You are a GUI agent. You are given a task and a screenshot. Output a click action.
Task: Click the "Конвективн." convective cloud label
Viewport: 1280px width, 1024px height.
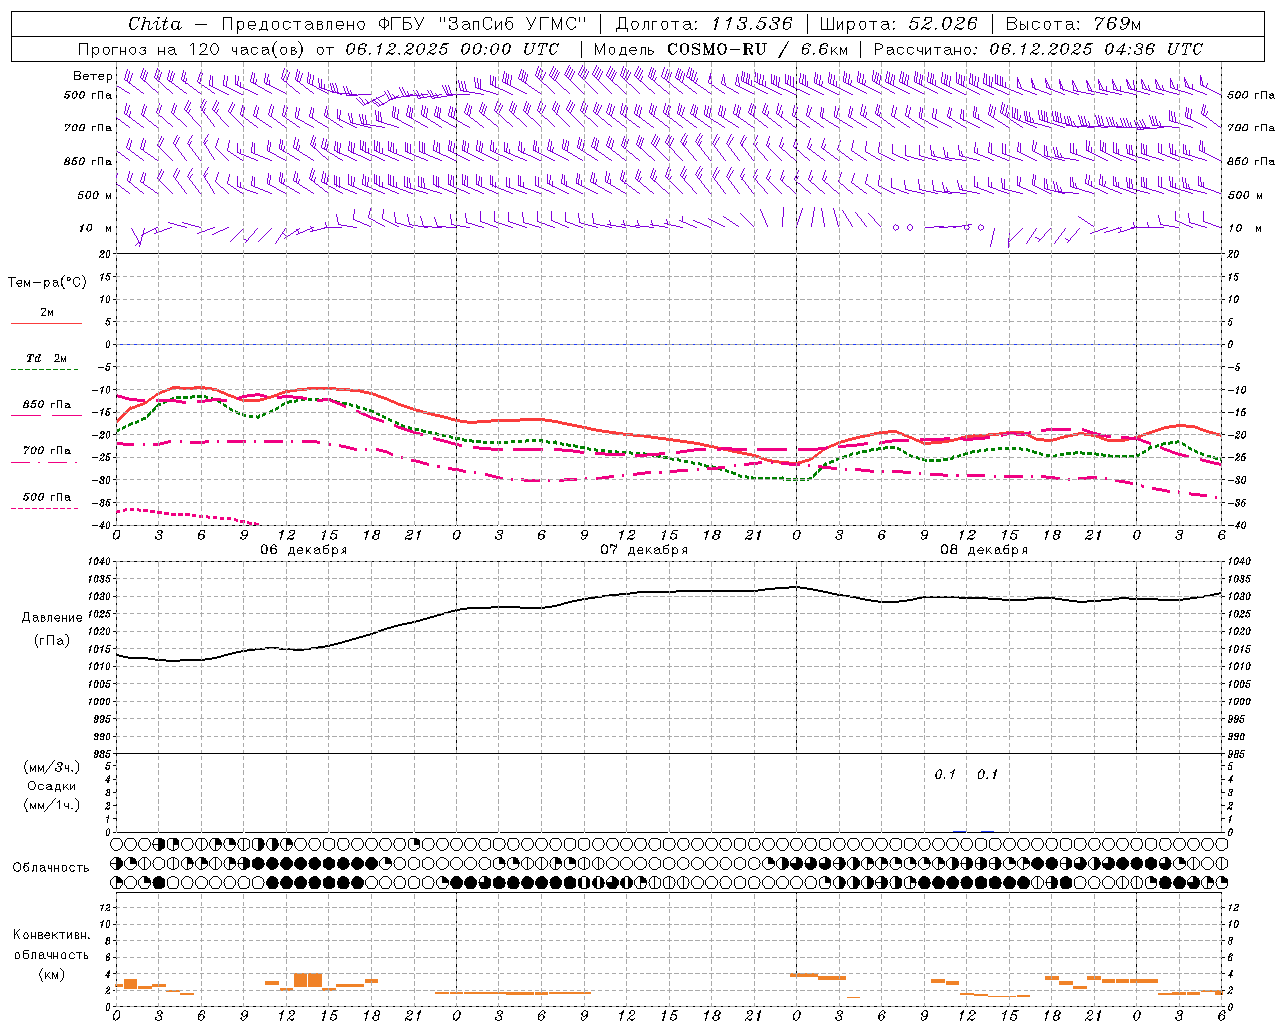pos(52,935)
